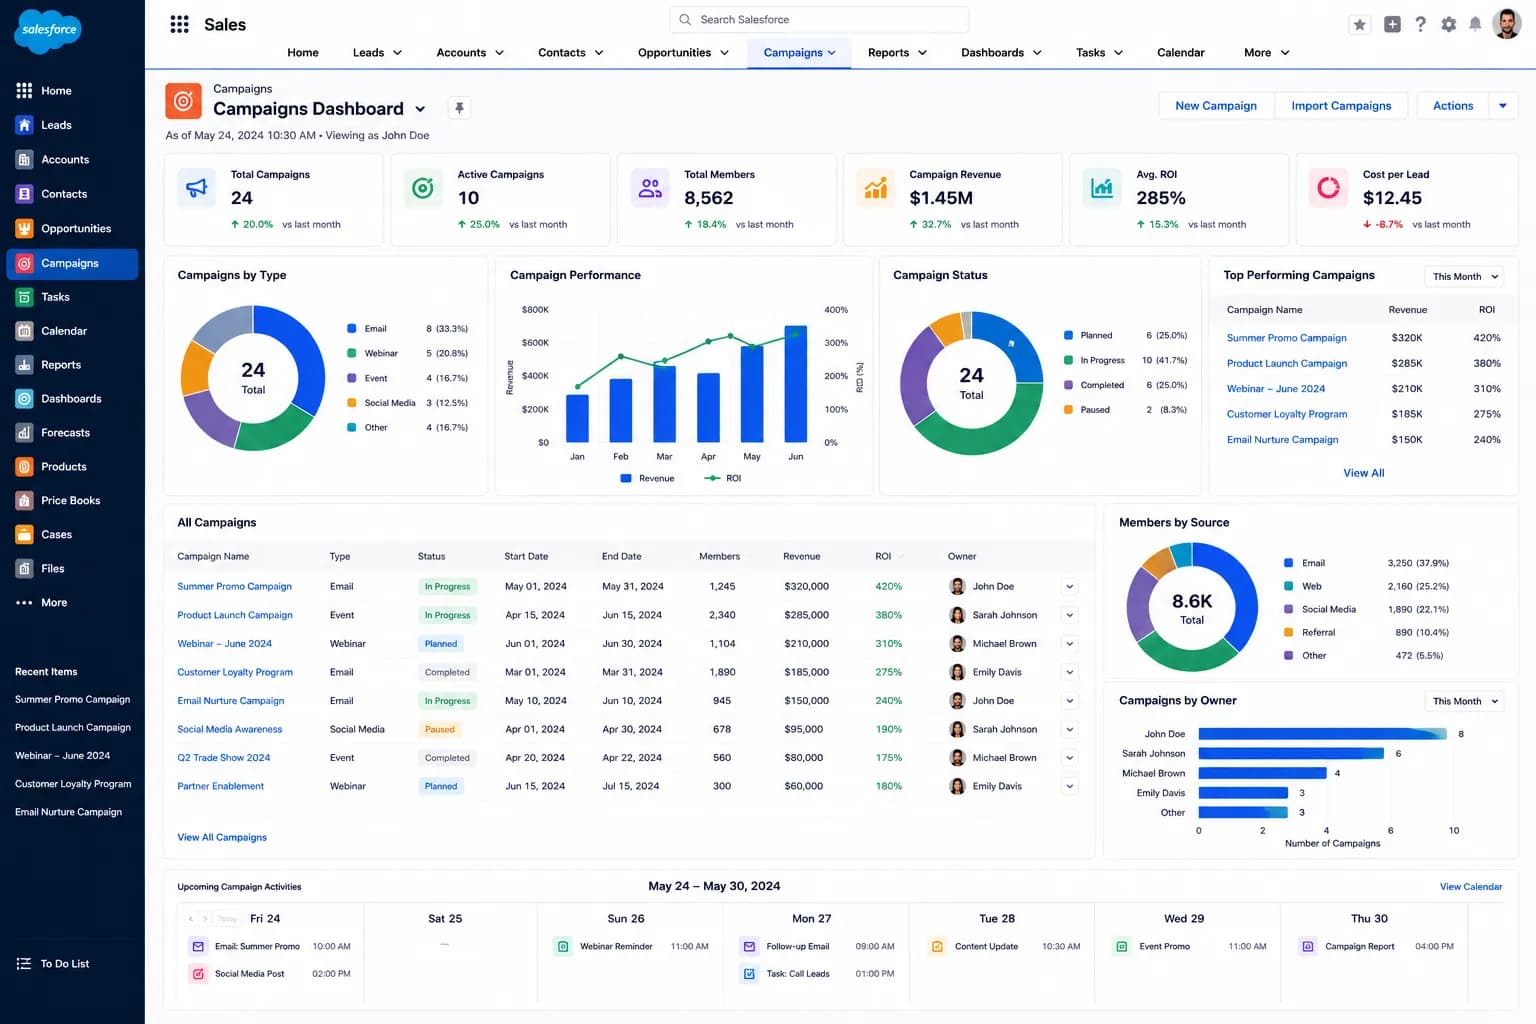Go to the Home navigation tab
This screenshot has width=1536, height=1024.
coord(303,53)
